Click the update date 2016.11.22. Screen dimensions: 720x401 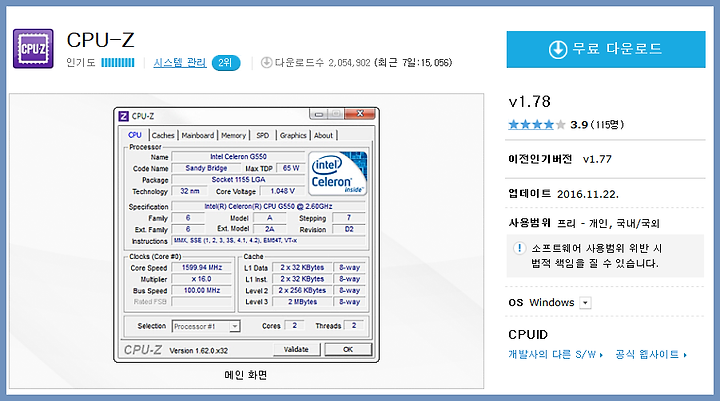point(588,194)
